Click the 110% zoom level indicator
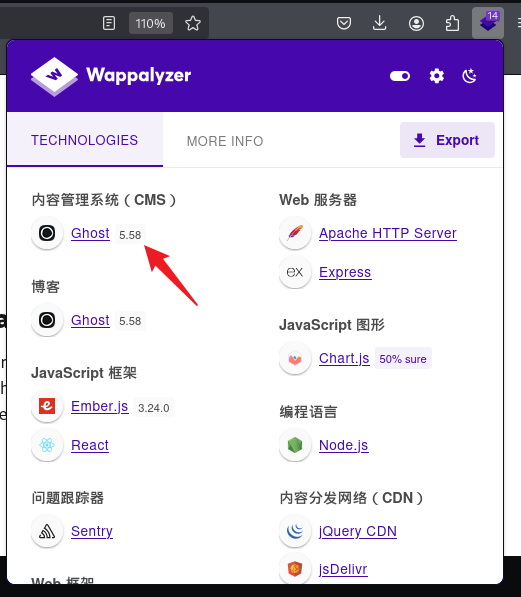 click(150, 23)
